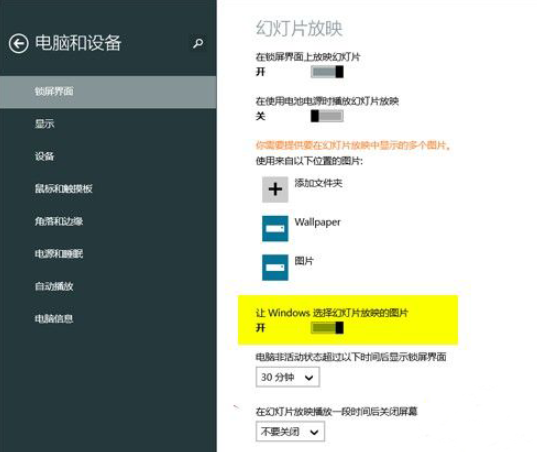The image size is (537, 452).
Task: Click the 使用来自以下位置的图片 label
Action: (x=309, y=161)
